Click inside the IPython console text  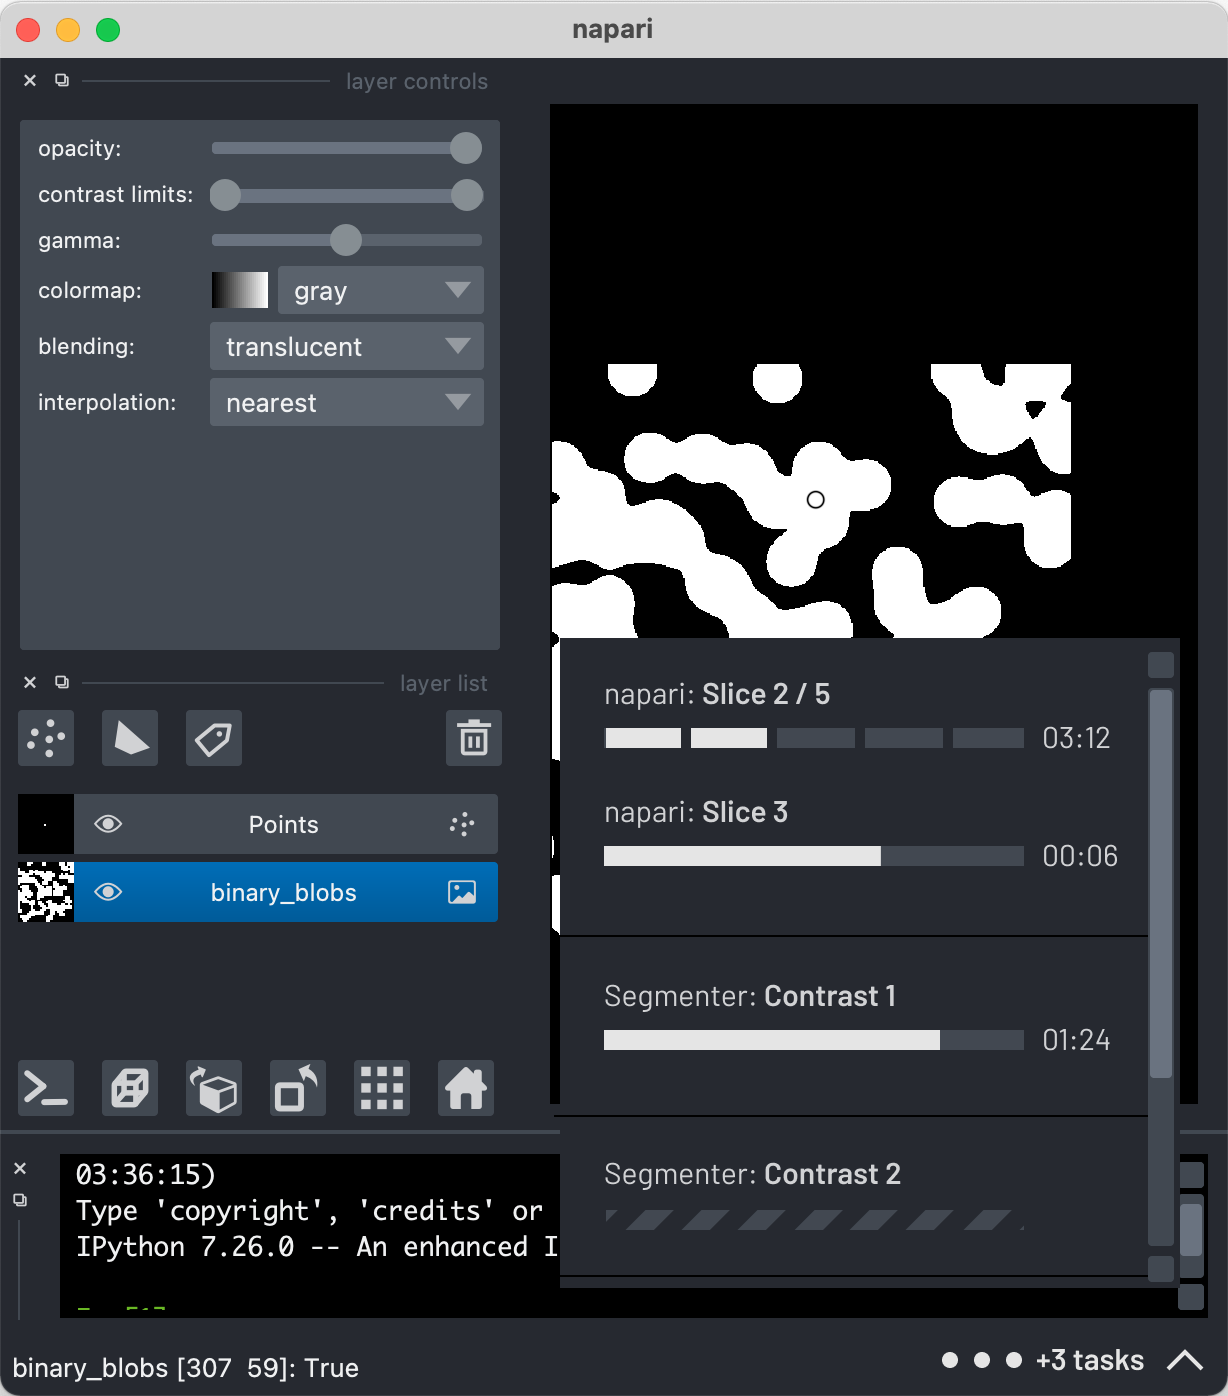(310, 1236)
